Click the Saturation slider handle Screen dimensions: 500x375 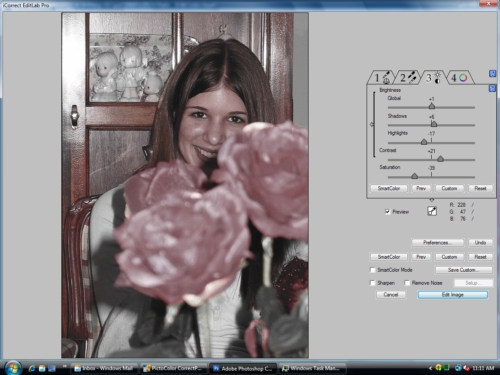pyautogui.click(x=414, y=176)
